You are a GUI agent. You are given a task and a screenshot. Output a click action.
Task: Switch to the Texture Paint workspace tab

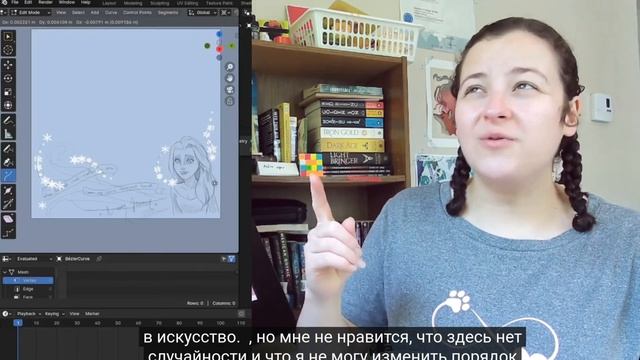coord(219,3)
